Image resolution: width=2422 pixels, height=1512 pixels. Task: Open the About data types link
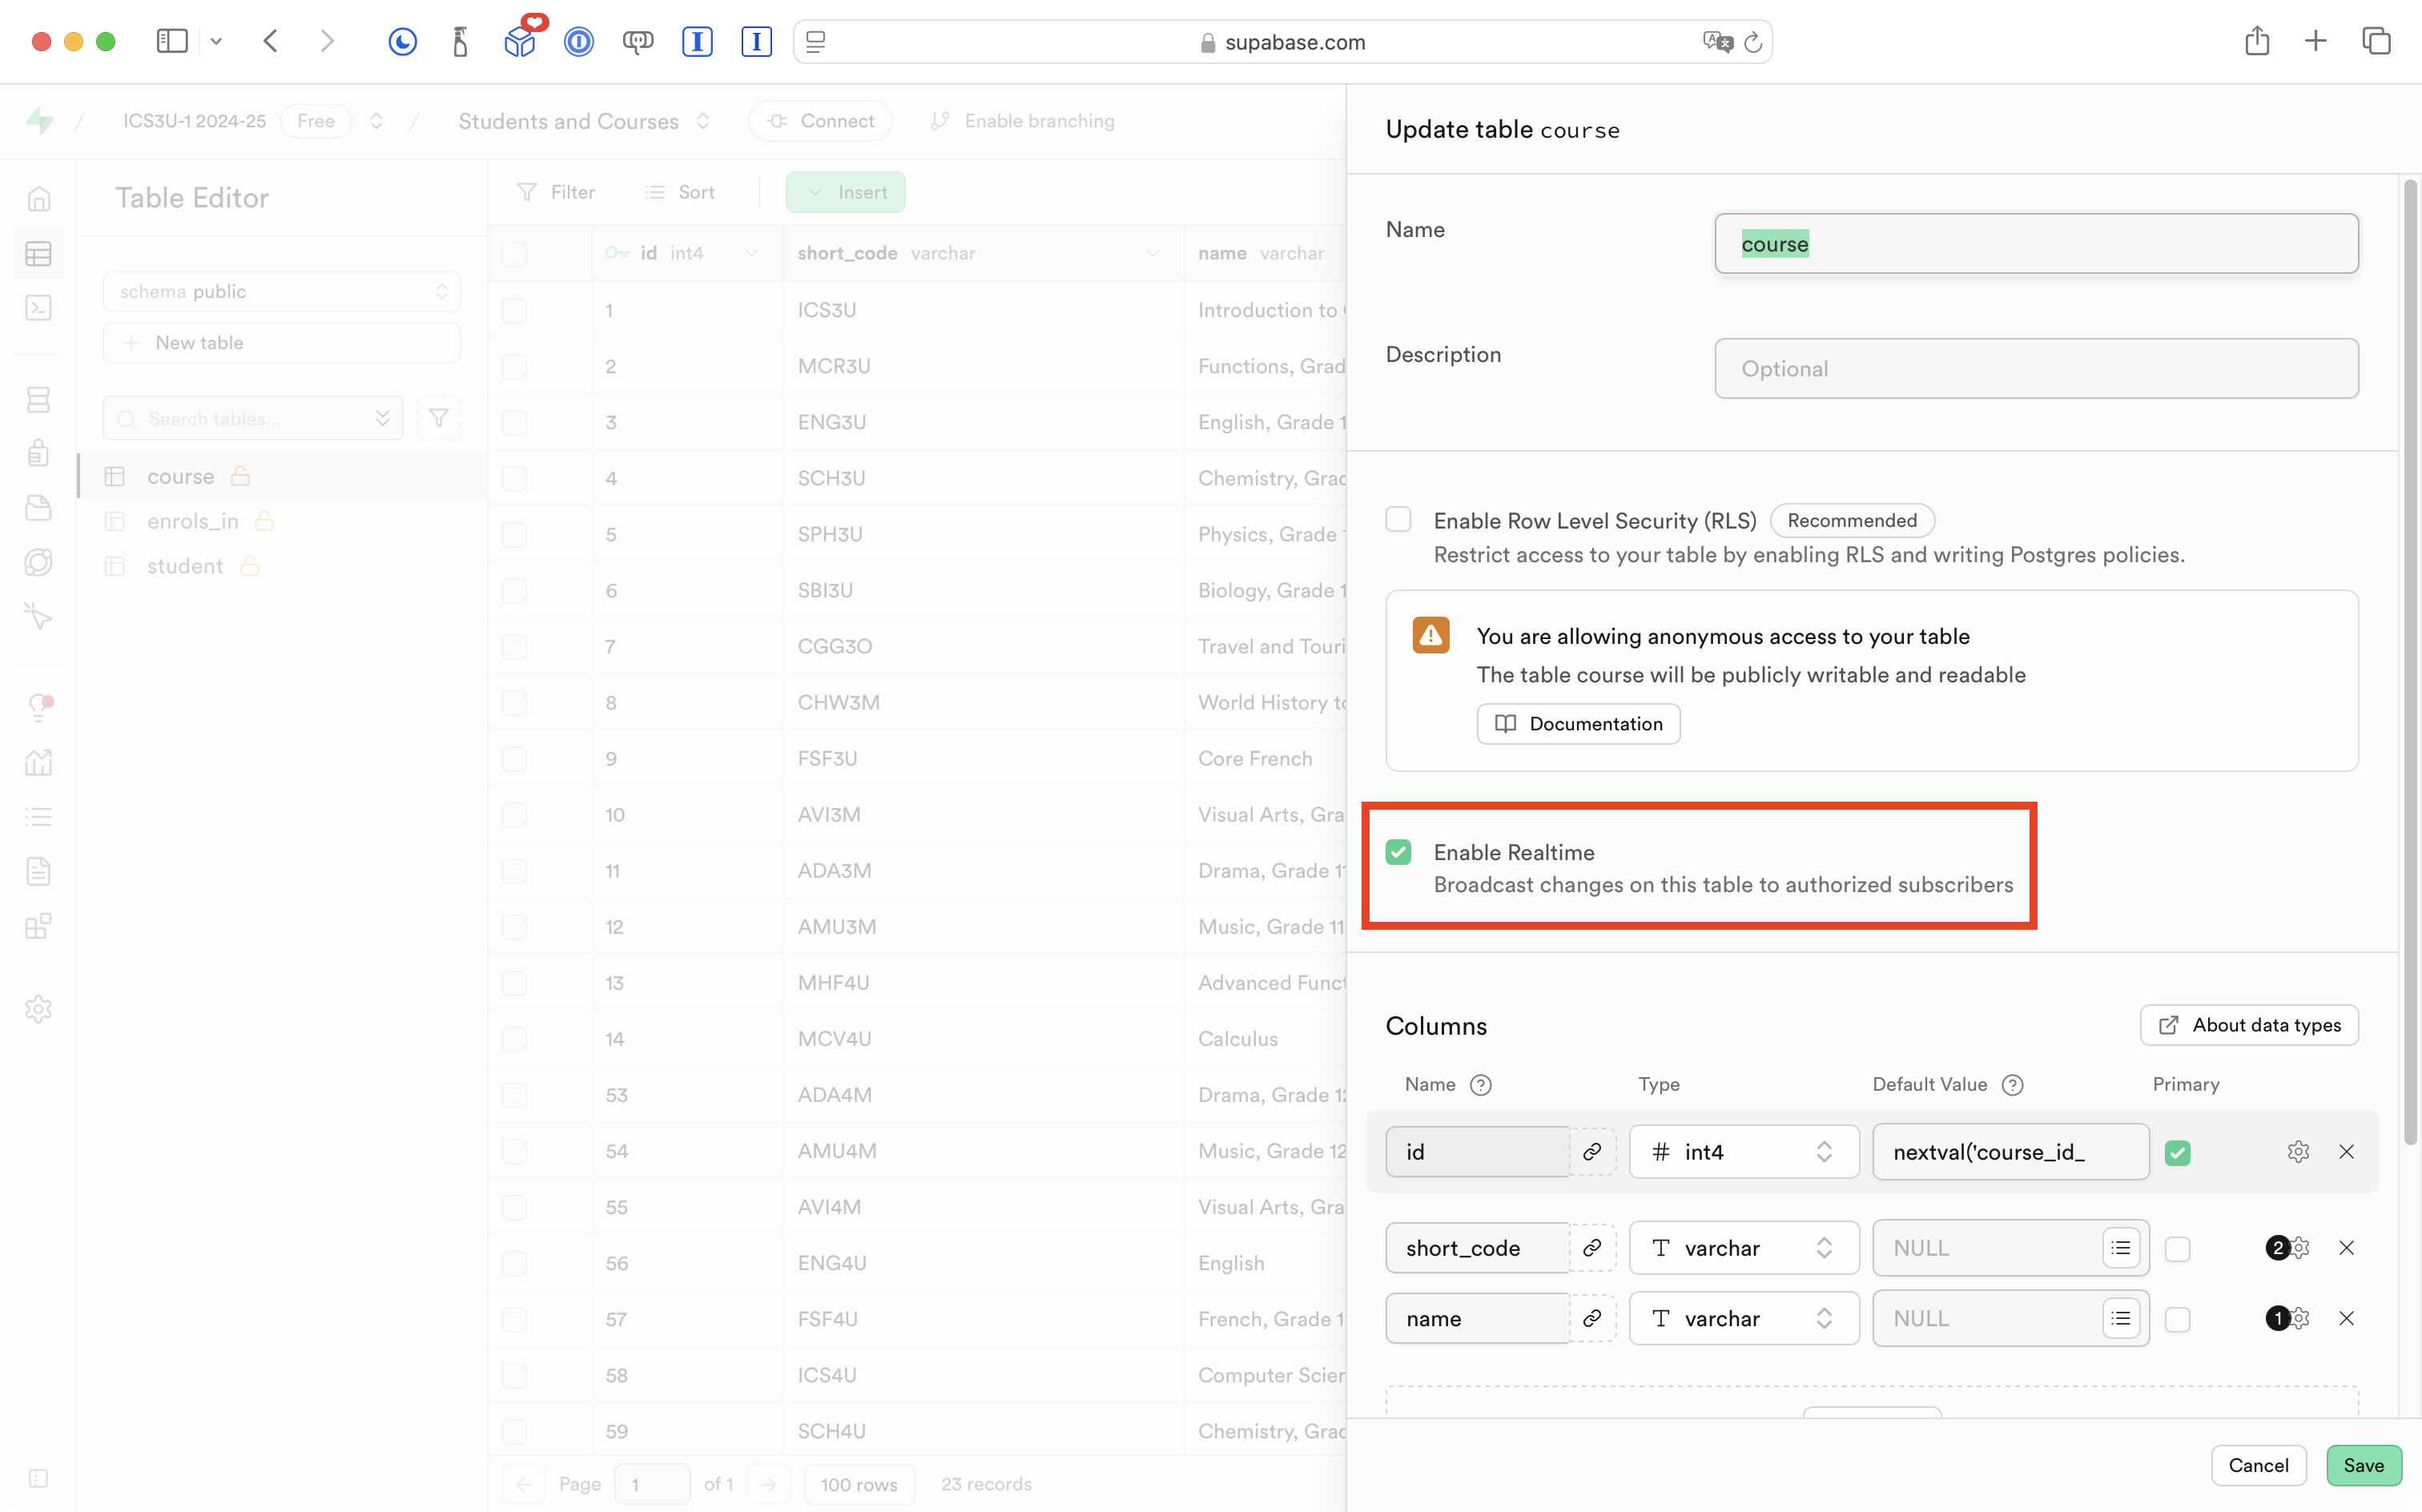pos(2248,1025)
